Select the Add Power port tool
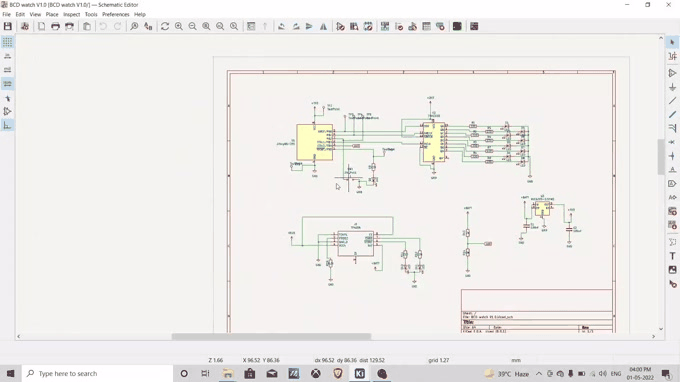This screenshot has width=680, height=382. click(x=672, y=87)
